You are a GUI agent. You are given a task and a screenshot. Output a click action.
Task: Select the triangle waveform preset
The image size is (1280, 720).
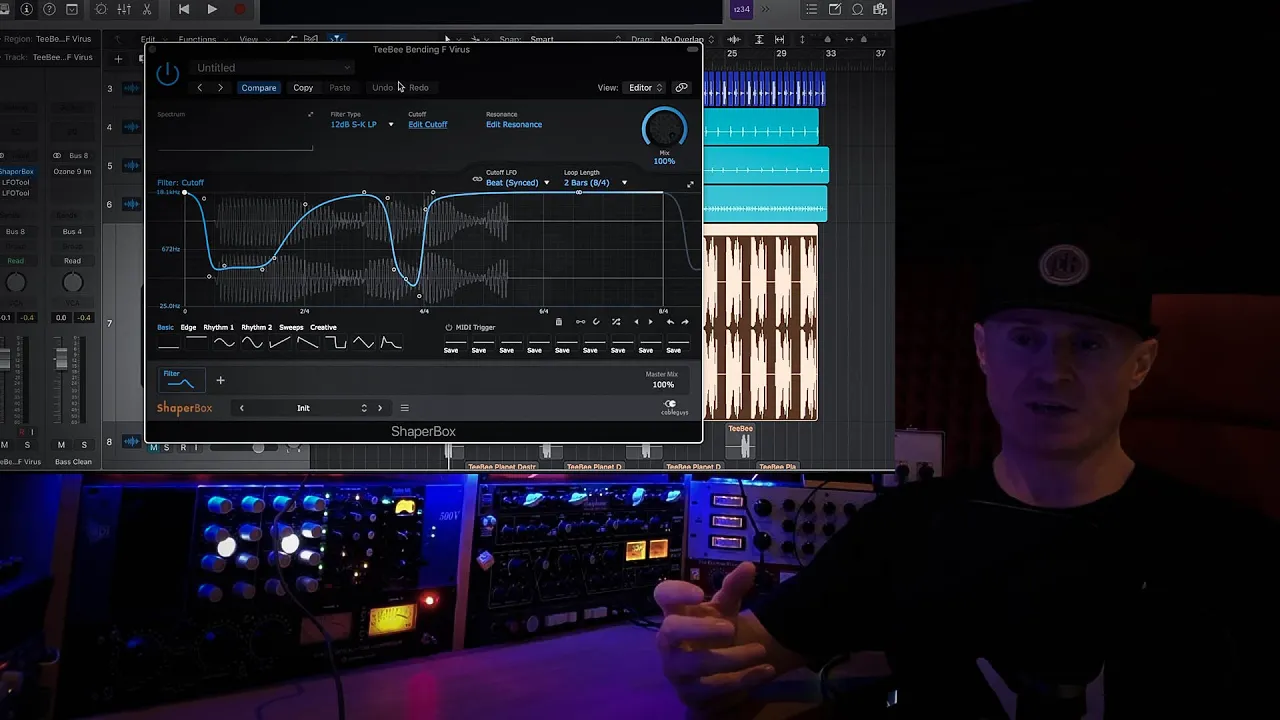point(364,344)
